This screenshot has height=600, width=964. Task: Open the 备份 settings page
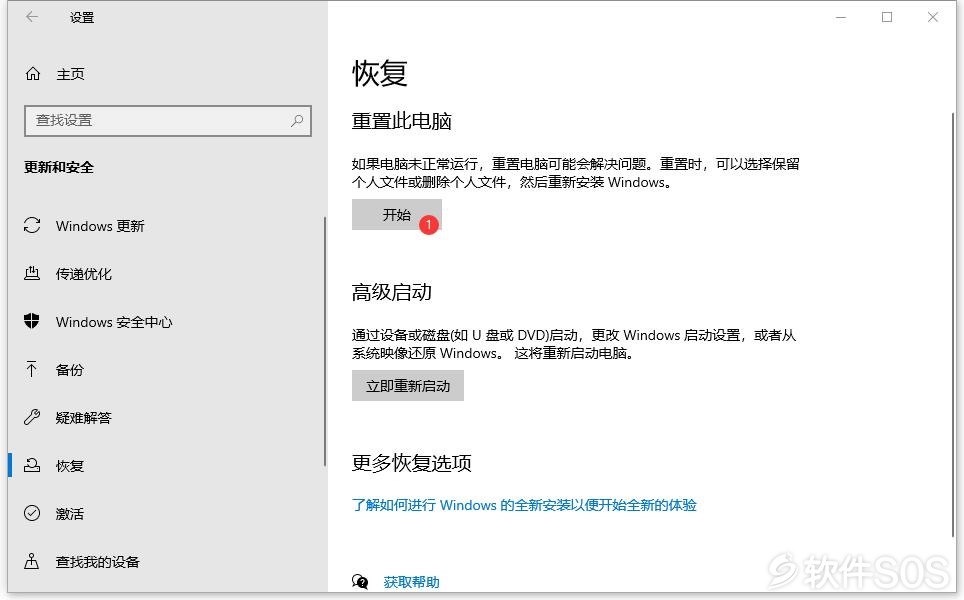[x=69, y=369]
